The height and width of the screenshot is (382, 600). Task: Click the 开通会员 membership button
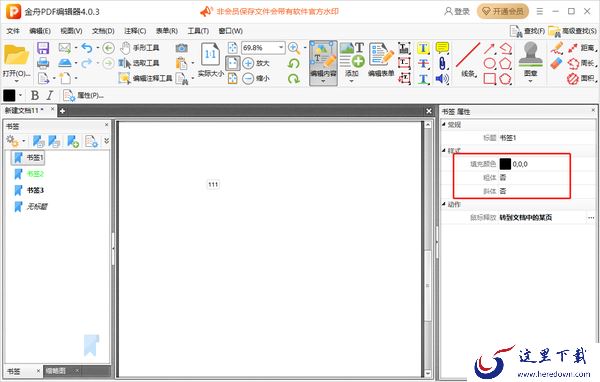point(503,11)
